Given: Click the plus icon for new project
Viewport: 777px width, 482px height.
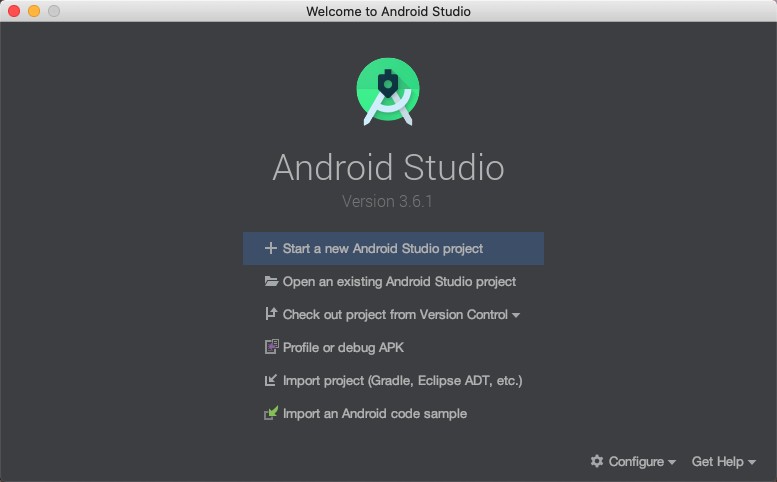Looking at the screenshot, I should (270, 248).
